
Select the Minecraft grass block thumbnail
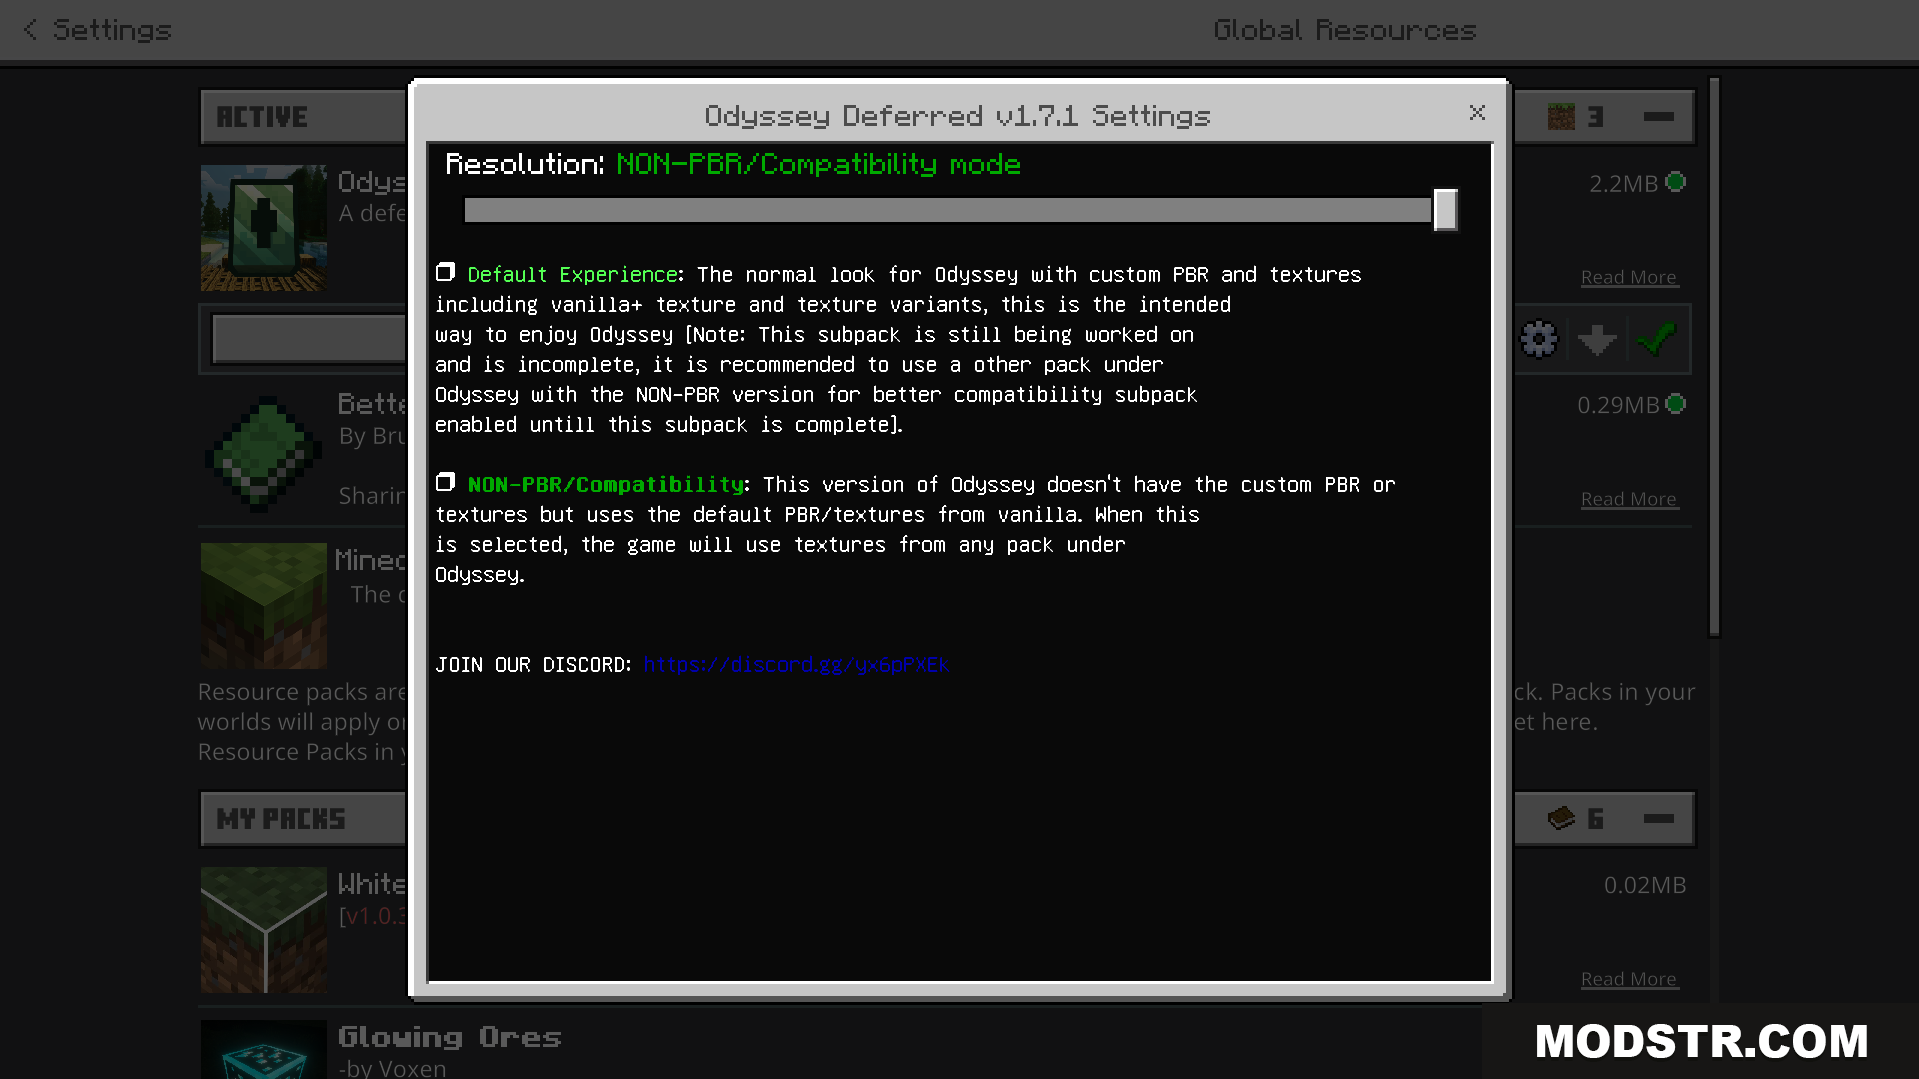[264, 606]
